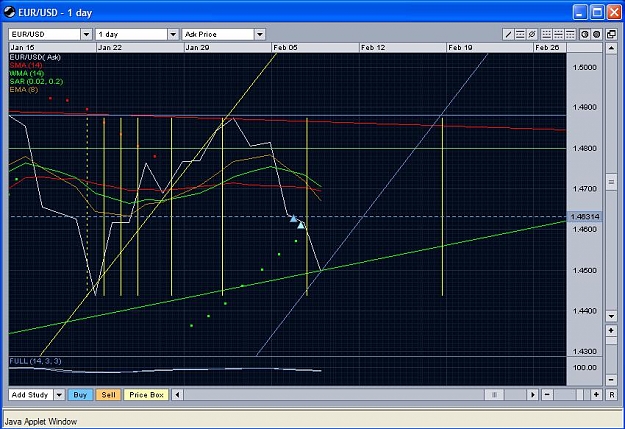Click horizontal scroll right arrow
This screenshot has height=429, width=625.
[532, 395]
